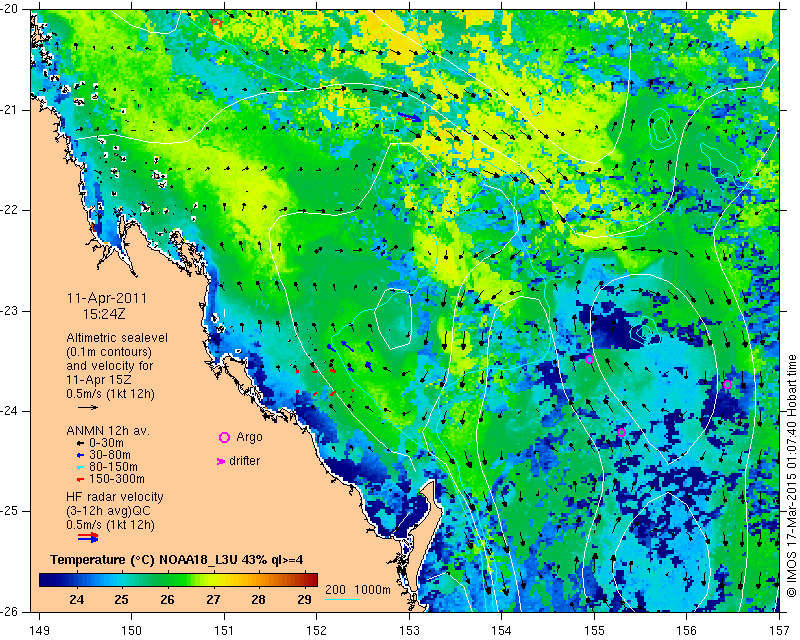
Task: Click the Argo float marker near 155.3, -24.2
Action: pos(621,432)
